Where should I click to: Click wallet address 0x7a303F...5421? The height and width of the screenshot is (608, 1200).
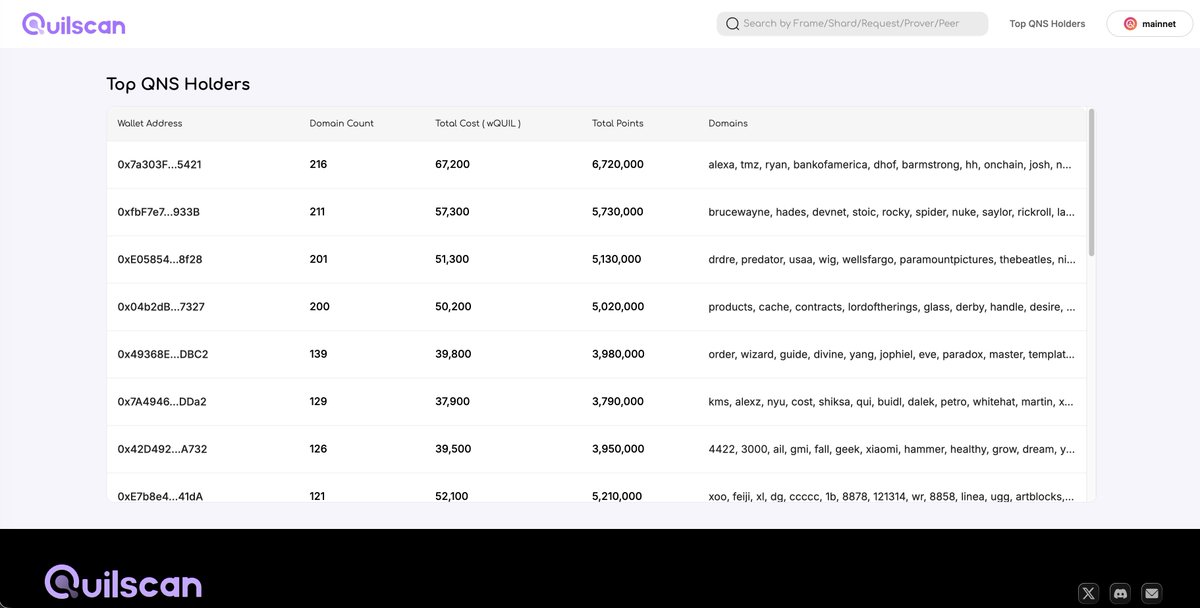pos(160,164)
